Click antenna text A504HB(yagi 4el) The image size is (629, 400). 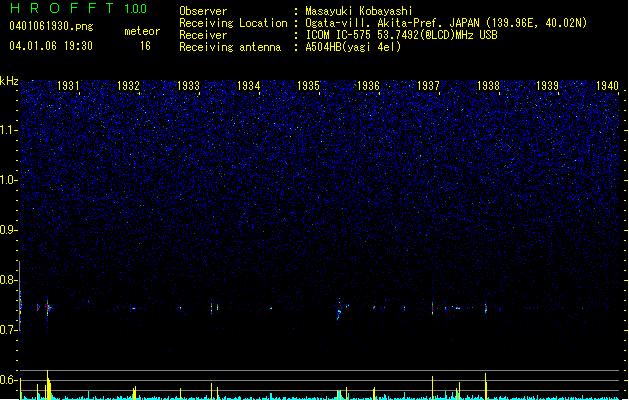coord(353,47)
